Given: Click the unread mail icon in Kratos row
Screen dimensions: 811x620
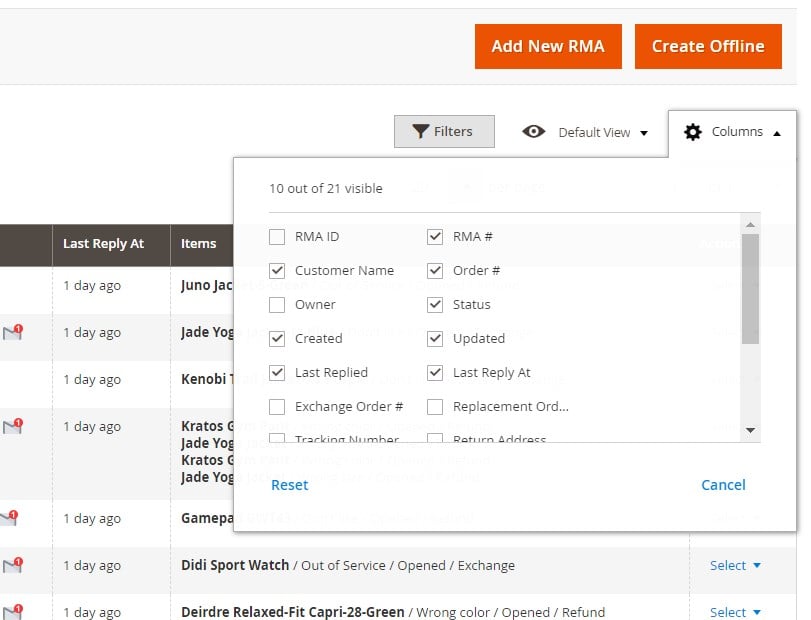Looking at the screenshot, I should (13, 426).
